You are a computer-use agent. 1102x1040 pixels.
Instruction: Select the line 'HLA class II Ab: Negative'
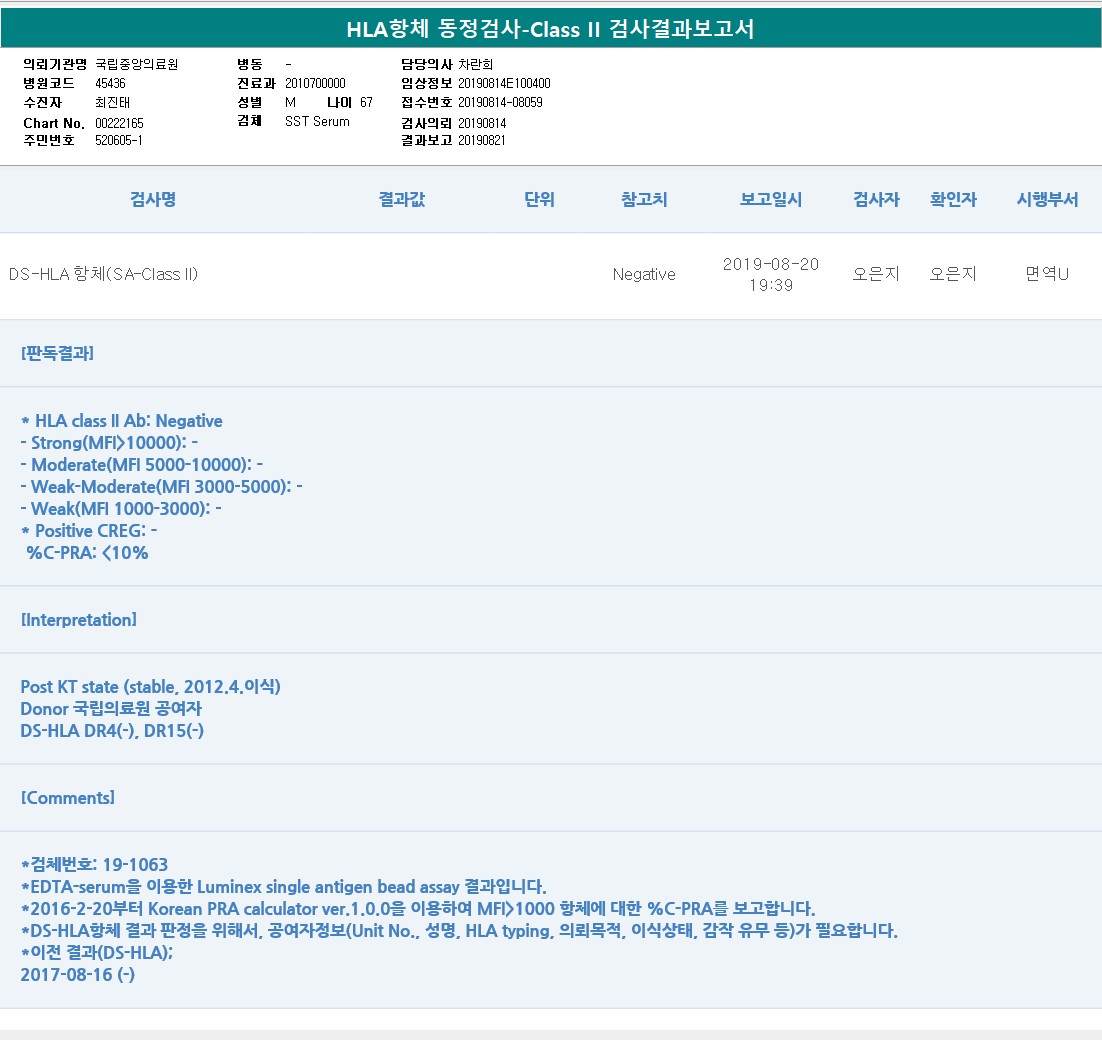pos(122,421)
